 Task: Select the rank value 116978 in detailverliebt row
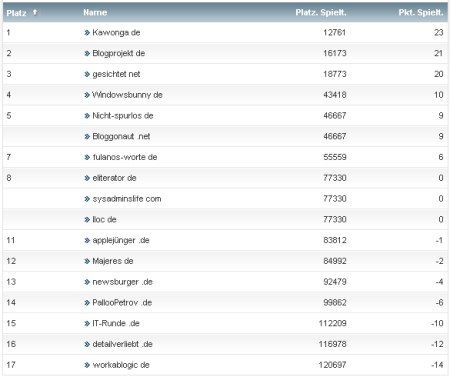tap(332, 344)
